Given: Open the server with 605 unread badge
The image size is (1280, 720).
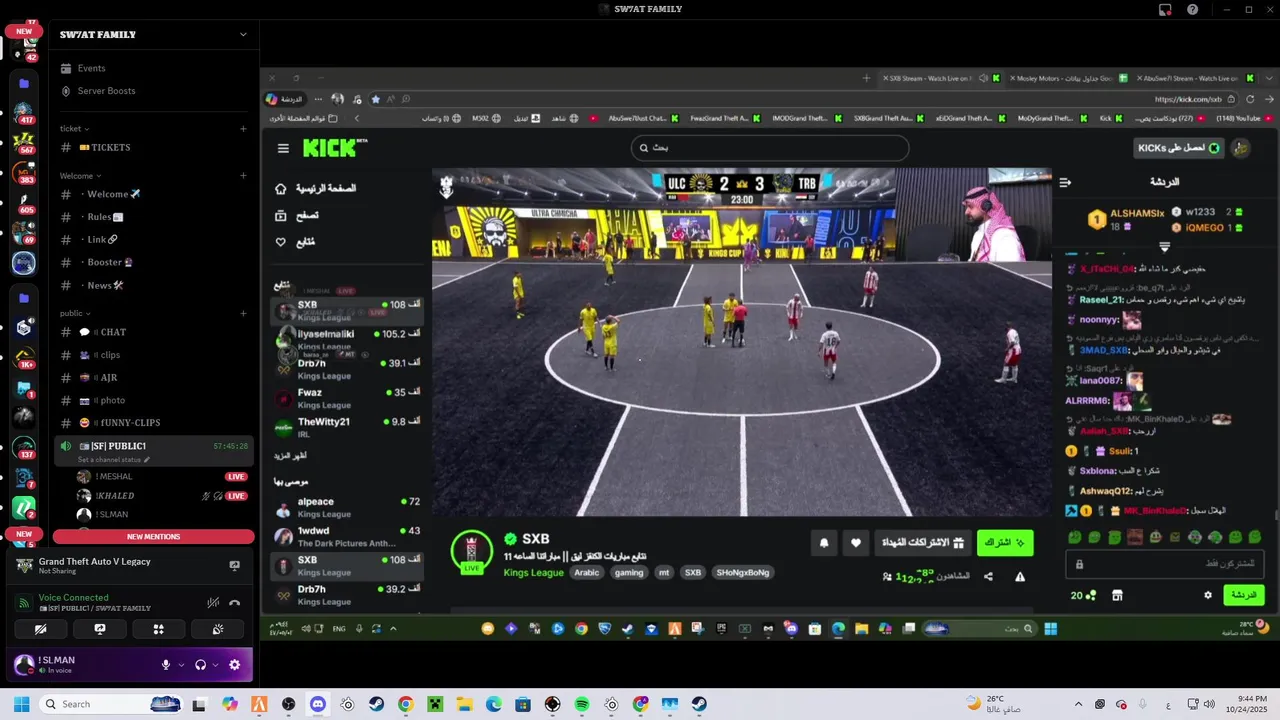Looking at the screenshot, I should click(x=24, y=201).
